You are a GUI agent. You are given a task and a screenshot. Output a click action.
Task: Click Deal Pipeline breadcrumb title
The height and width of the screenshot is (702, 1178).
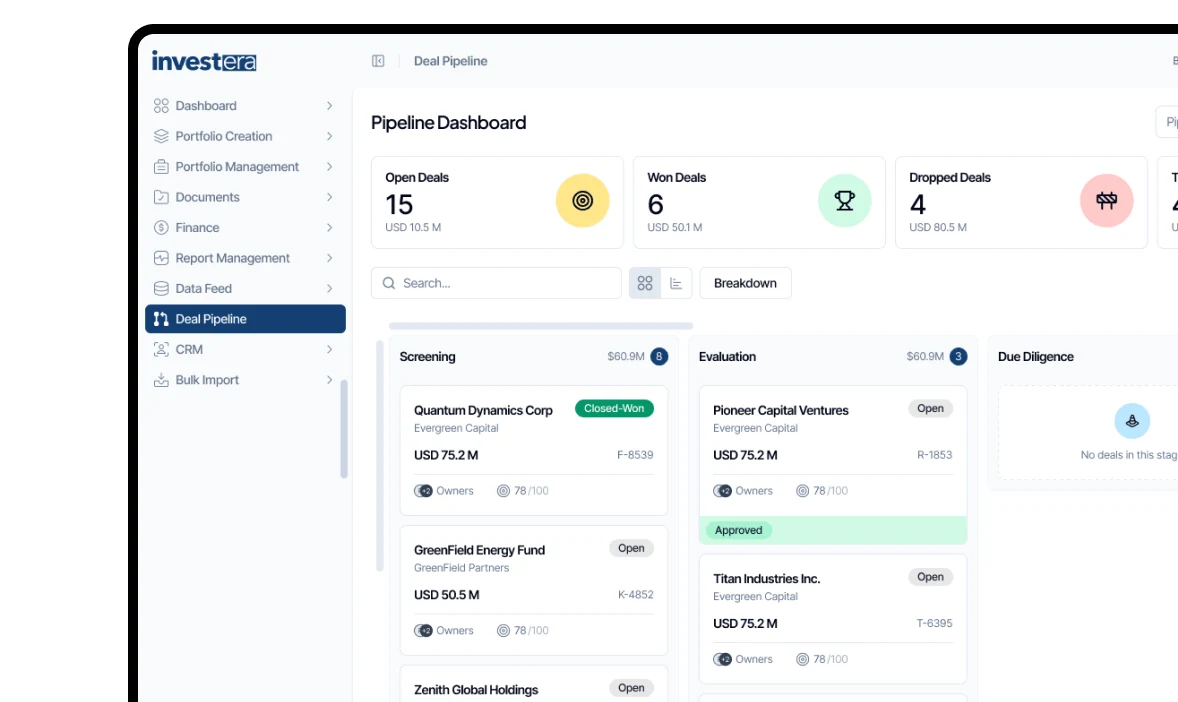coord(451,61)
